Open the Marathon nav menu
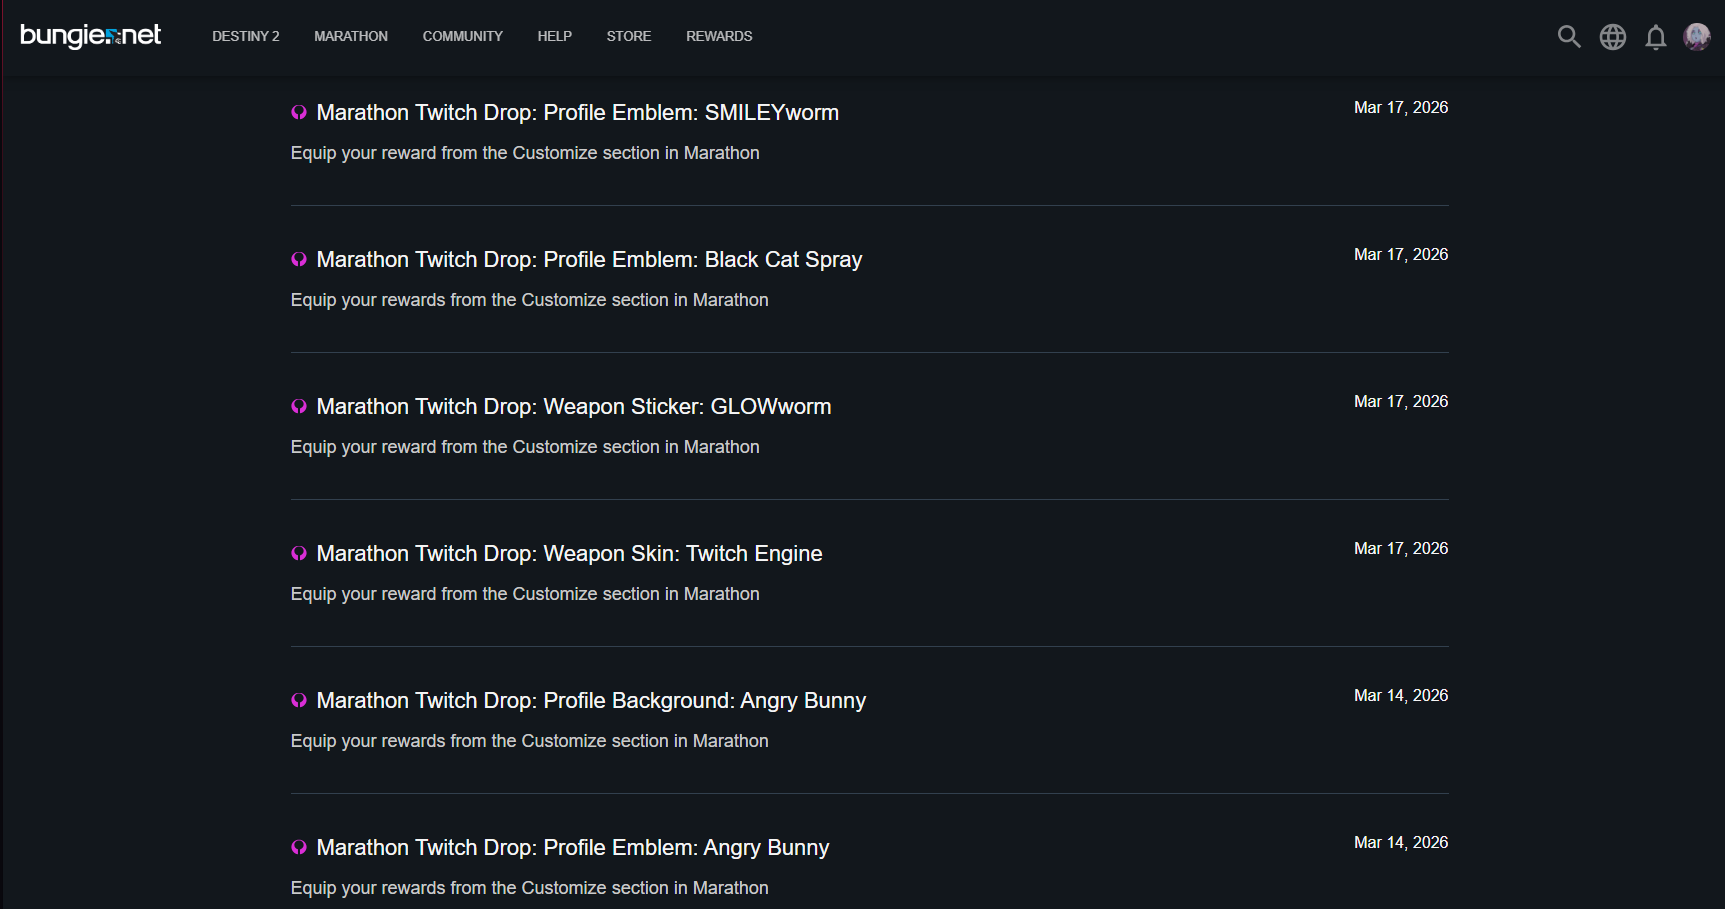Screen dimensions: 1725x909 point(350,36)
